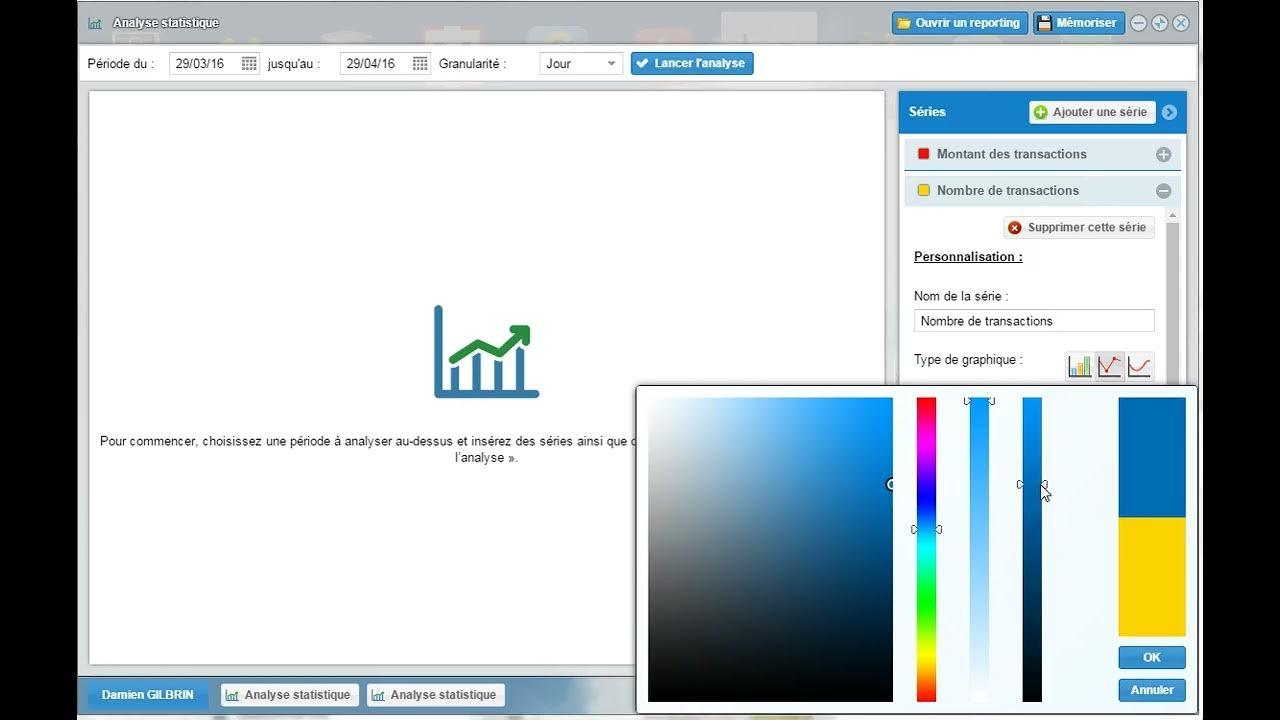Select line chart graph type
Image resolution: width=1280 pixels, height=720 pixels.
1109,366
